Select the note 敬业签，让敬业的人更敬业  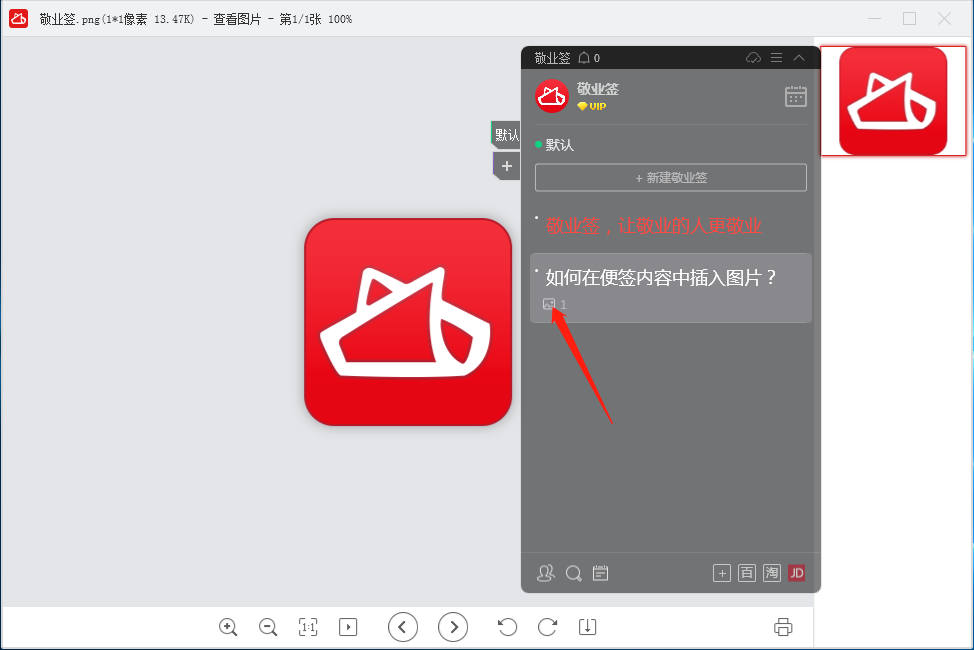coord(653,226)
